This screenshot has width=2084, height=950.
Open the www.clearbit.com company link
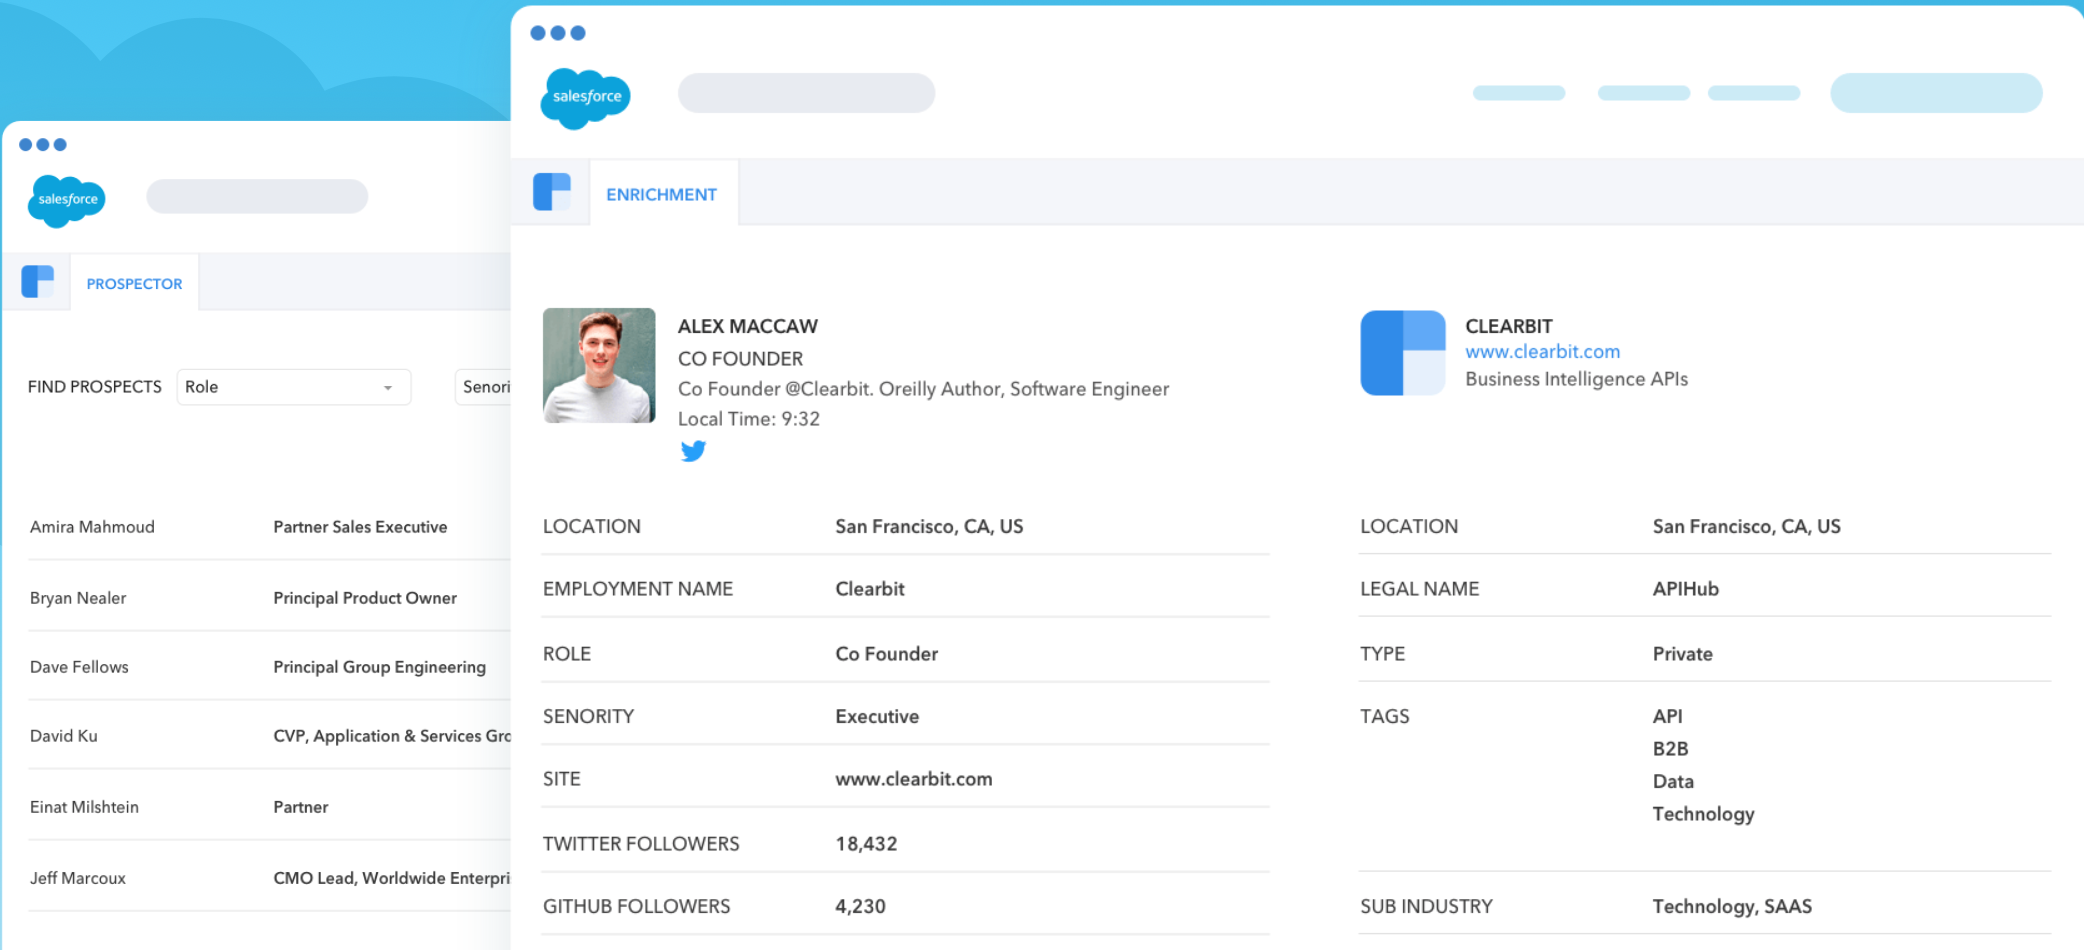1542,352
